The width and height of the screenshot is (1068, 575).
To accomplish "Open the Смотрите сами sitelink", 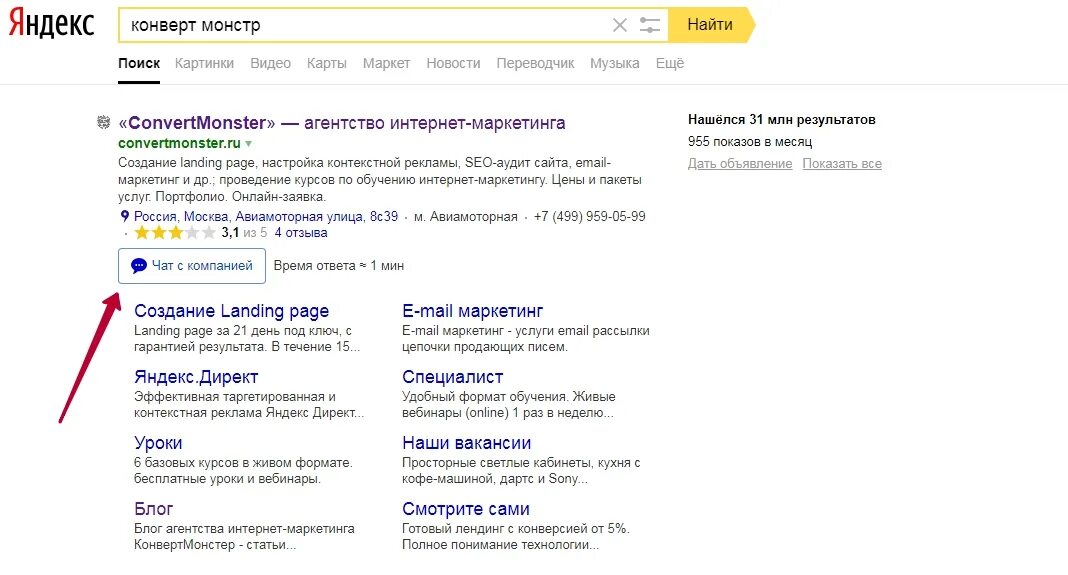I will click(466, 510).
